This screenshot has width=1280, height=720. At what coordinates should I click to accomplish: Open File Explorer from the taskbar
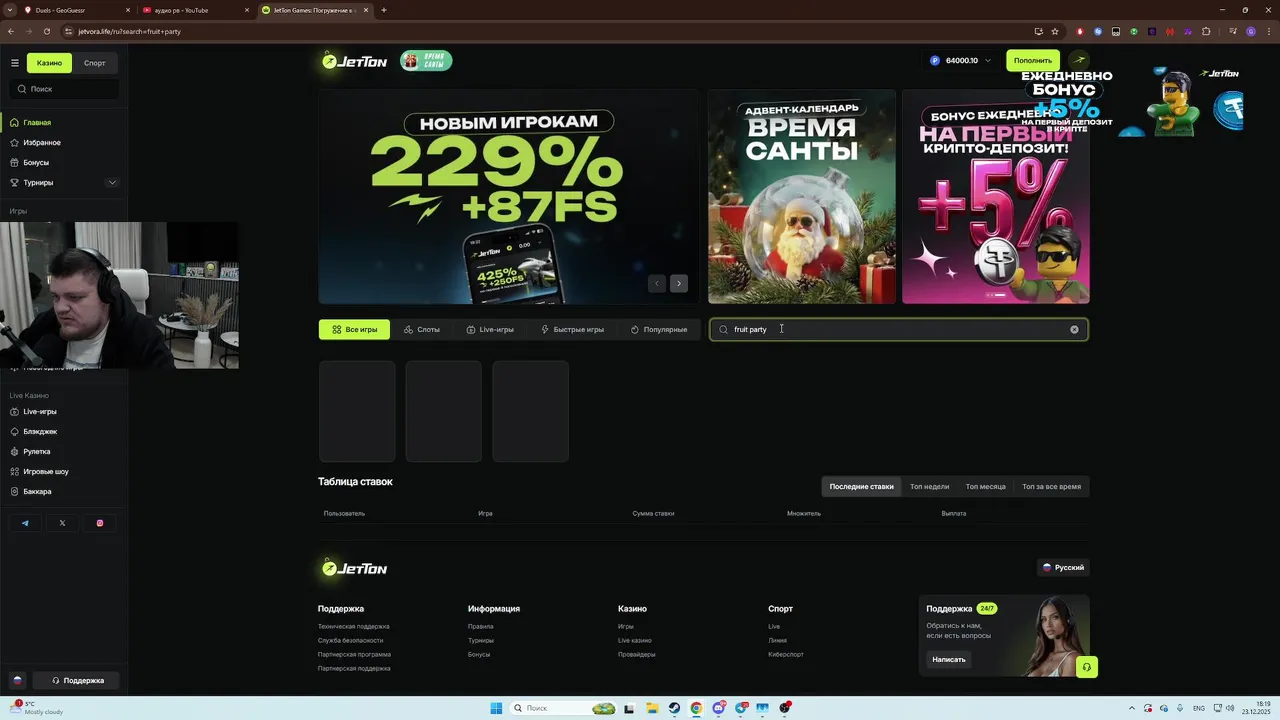652,708
